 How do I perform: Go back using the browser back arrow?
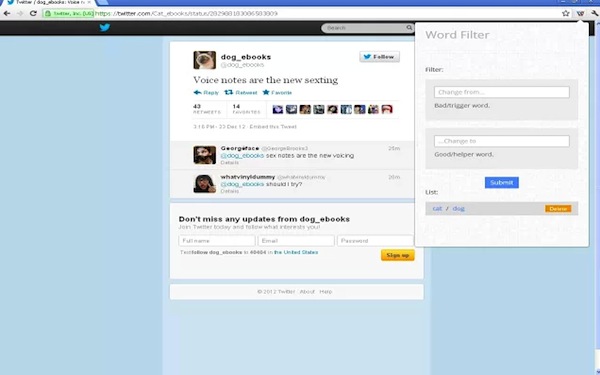(x=7, y=13)
